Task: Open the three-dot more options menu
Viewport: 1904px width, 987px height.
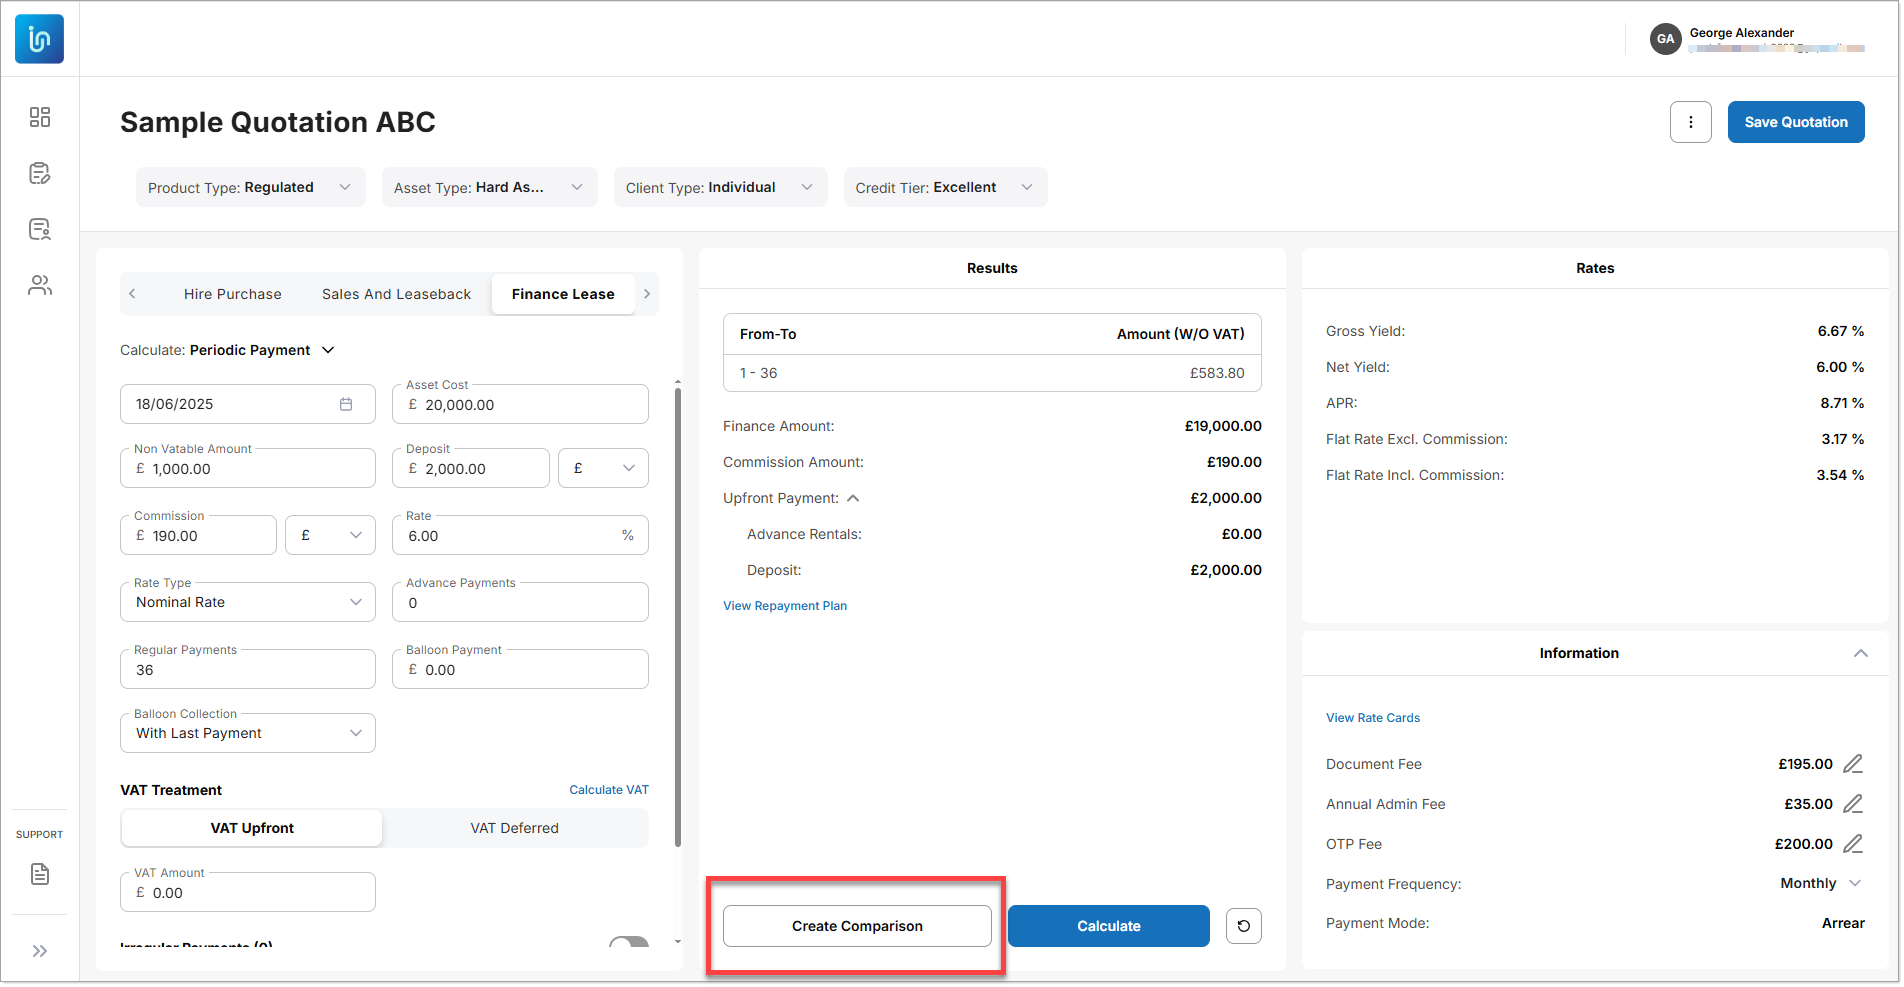Action: pyautogui.click(x=1691, y=122)
